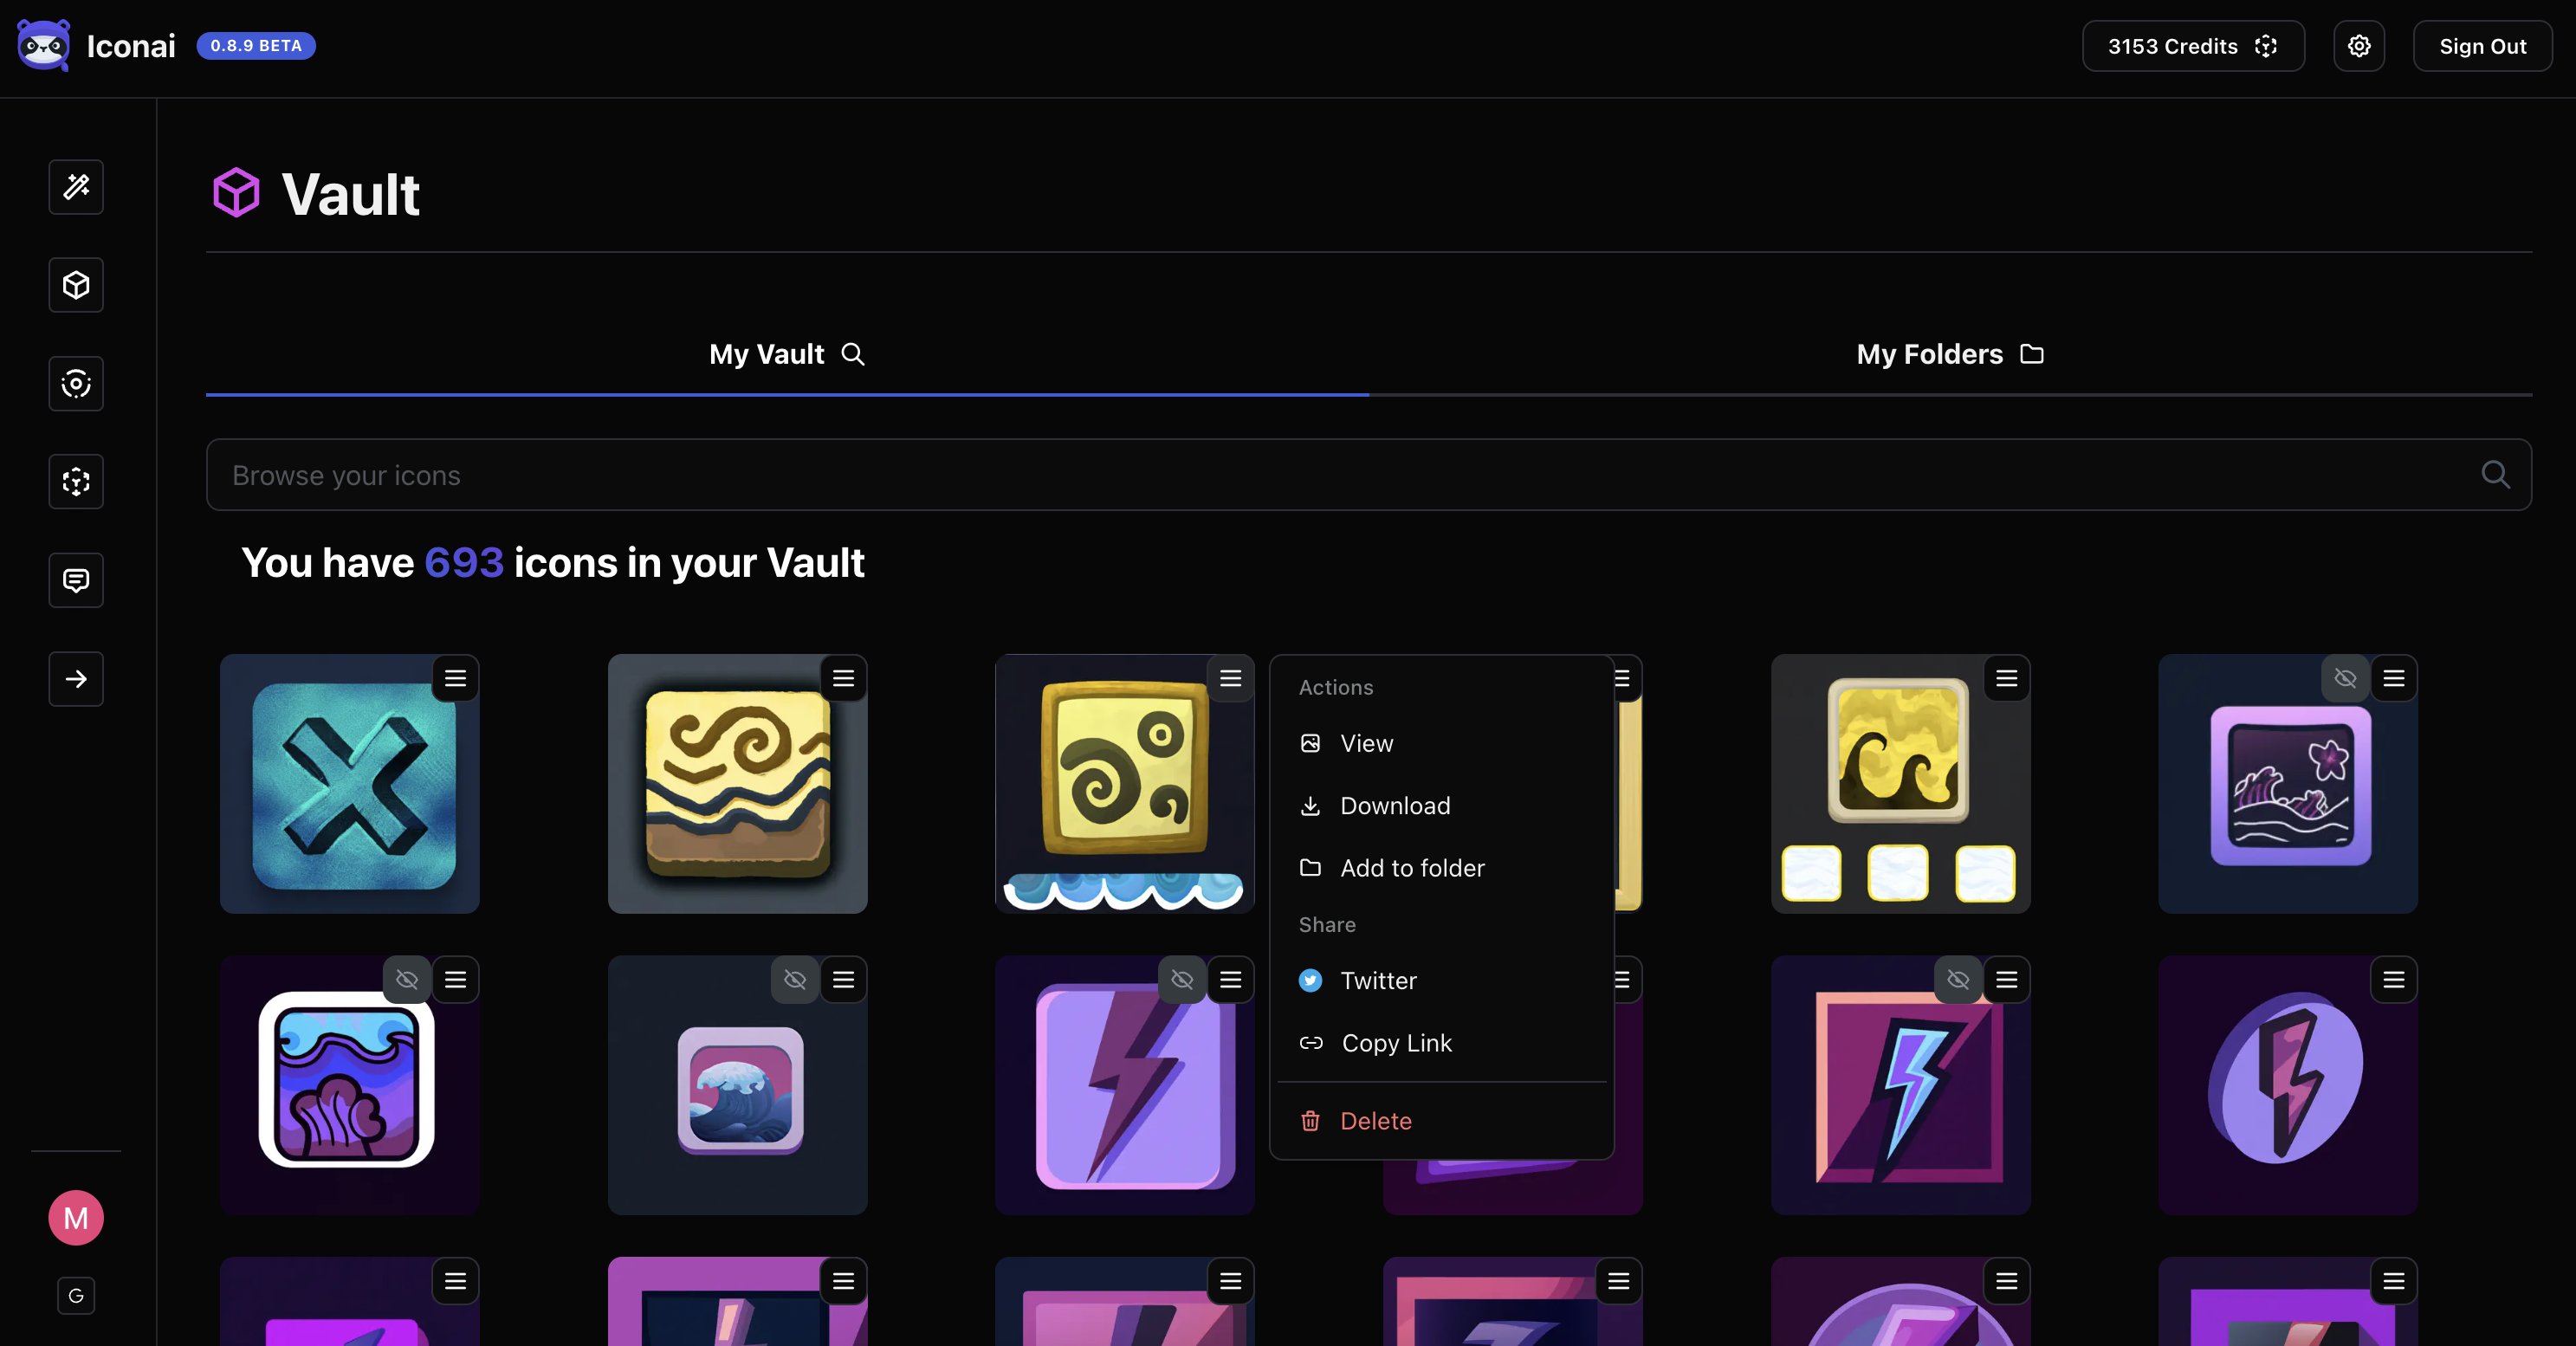The height and width of the screenshot is (1346, 2576).
Task: Open settings via the gear icon
Action: point(2358,46)
